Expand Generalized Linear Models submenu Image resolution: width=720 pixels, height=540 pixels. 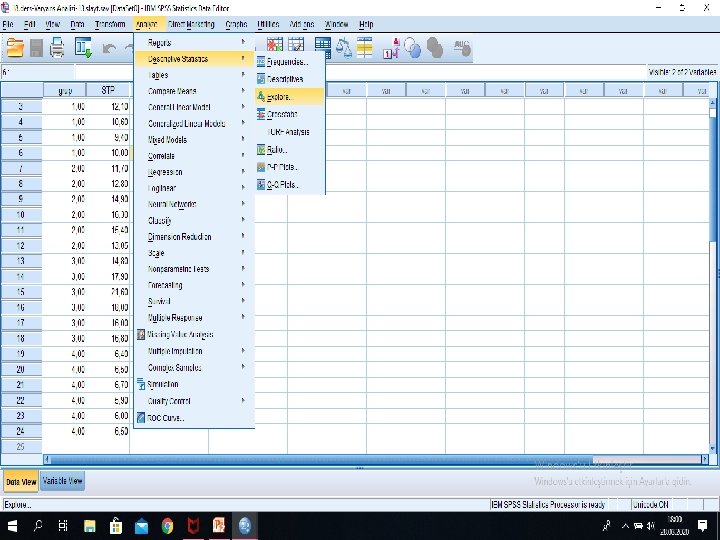(194, 124)
